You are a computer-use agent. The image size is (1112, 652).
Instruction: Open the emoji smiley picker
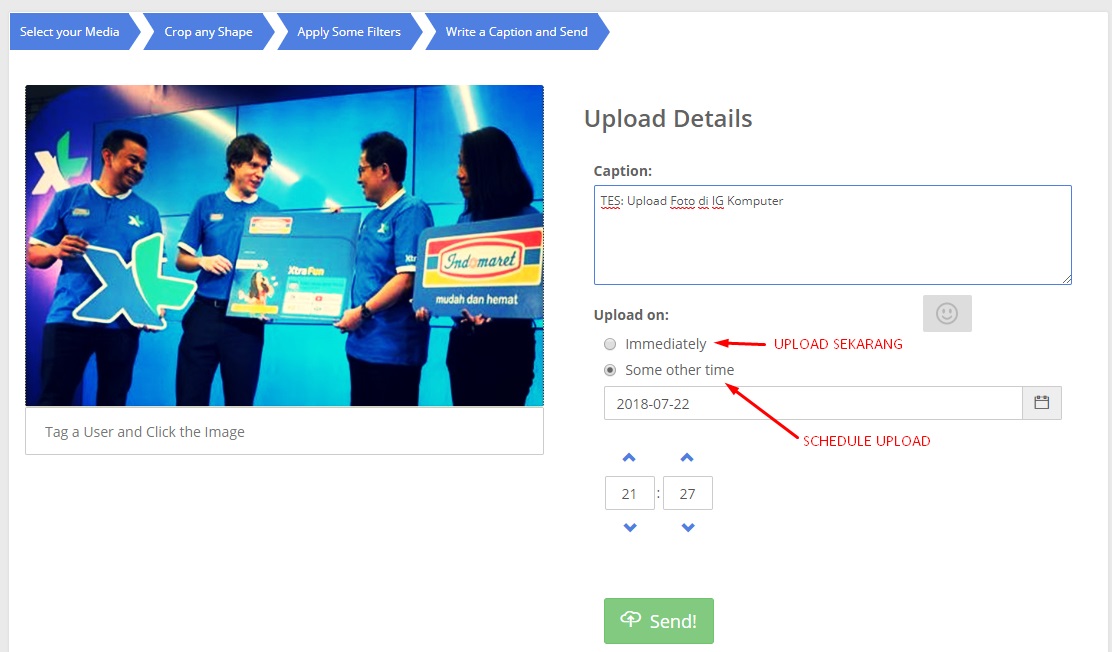pyautogui.click(x=947, y=314)
